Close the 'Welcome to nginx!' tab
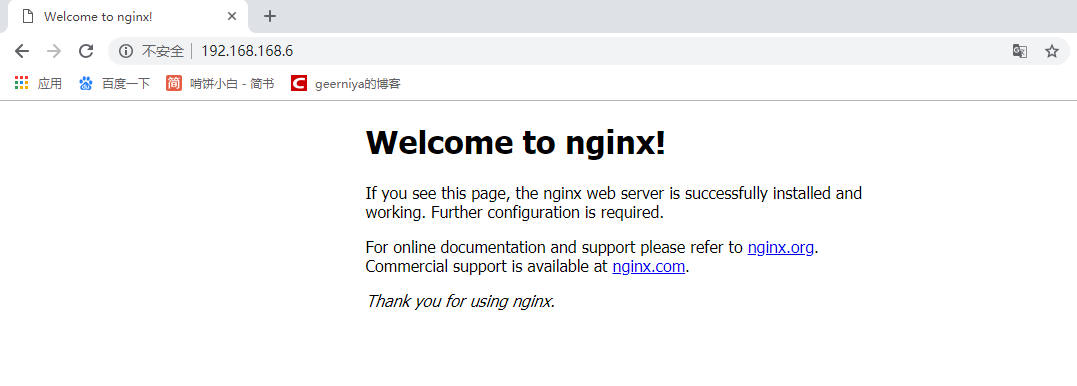 click(x=232, y=16)
